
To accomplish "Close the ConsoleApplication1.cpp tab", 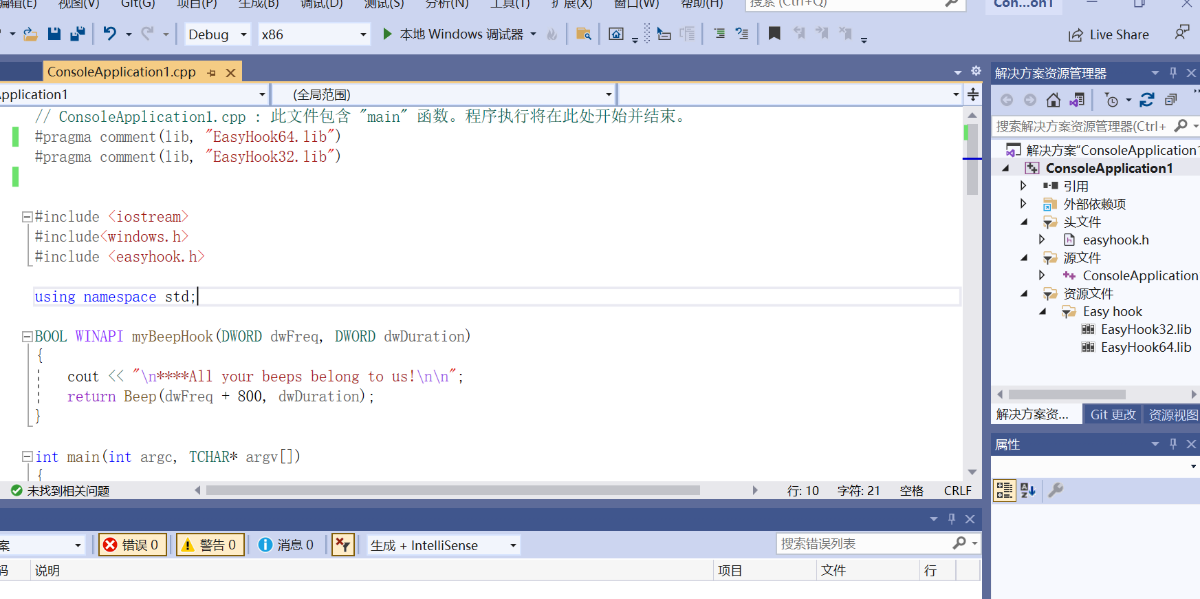I will pyautogui.click(x=231, y=72).
